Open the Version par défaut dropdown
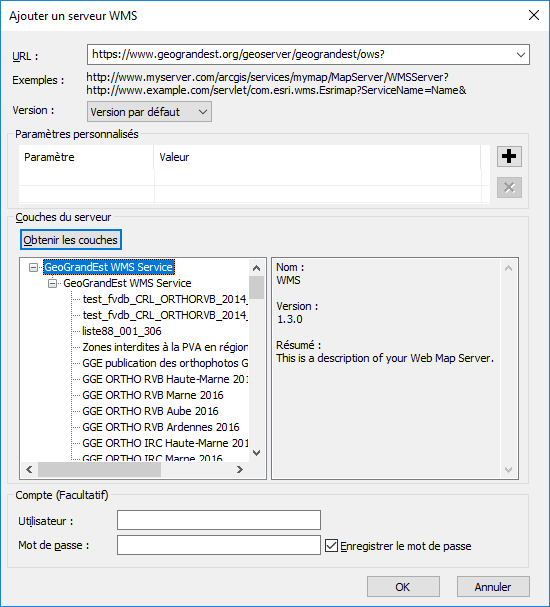The height and width of the screenshot is (607, 550). (149, 112)
